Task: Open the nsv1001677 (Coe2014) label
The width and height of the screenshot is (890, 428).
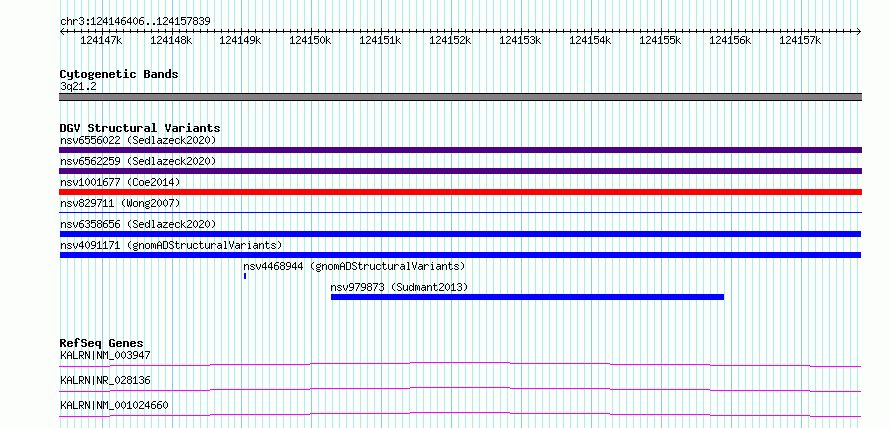Action: [x=120, y=182]
